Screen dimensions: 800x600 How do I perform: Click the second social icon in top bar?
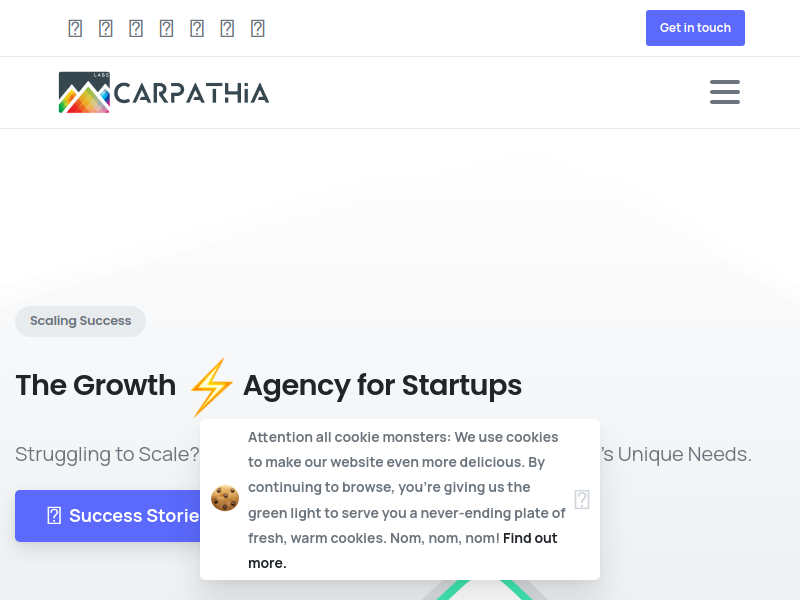(x=106, y=28)
